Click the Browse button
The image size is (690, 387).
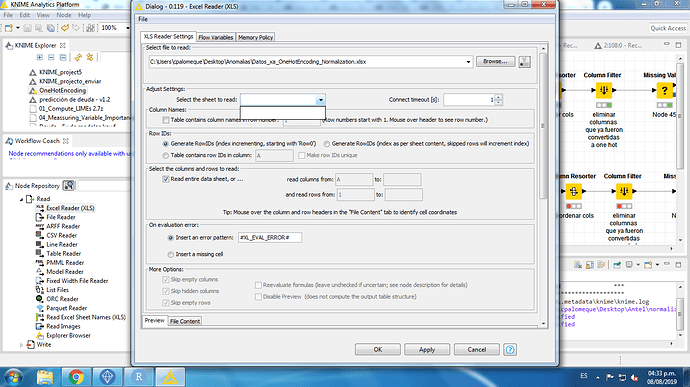(x=495, y=62)
